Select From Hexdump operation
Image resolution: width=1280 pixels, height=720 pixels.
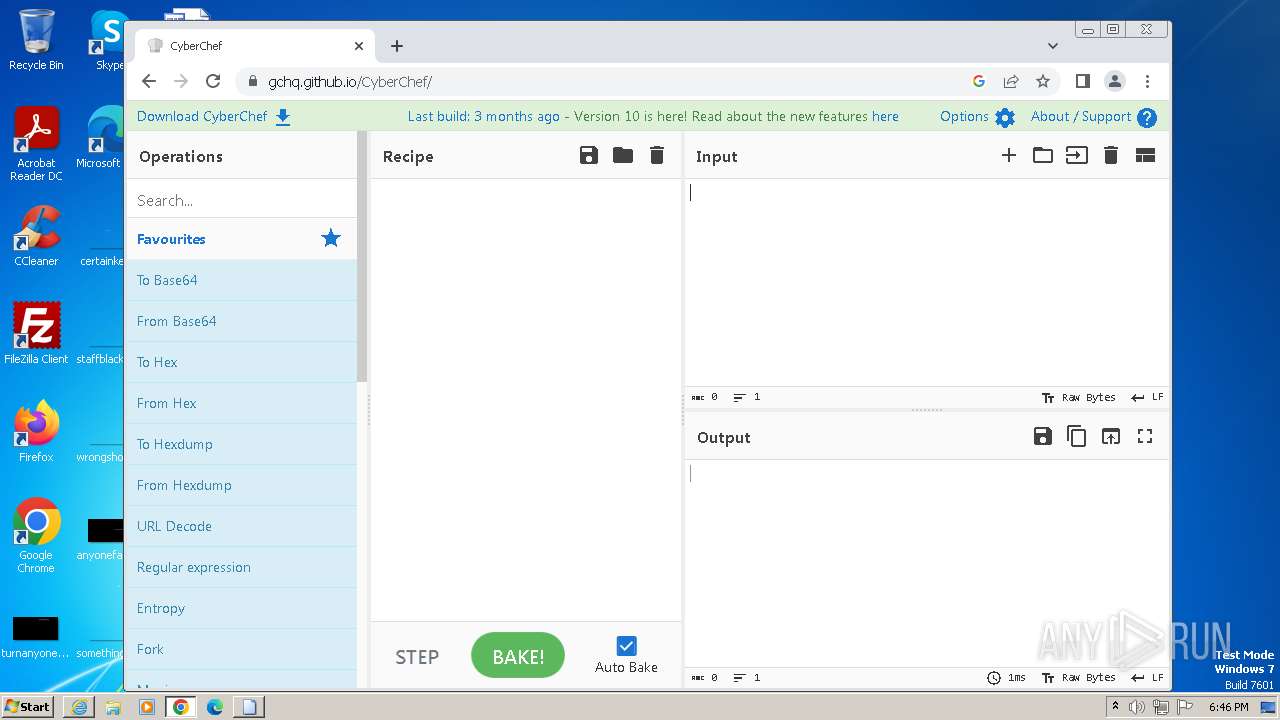[241, 485]
